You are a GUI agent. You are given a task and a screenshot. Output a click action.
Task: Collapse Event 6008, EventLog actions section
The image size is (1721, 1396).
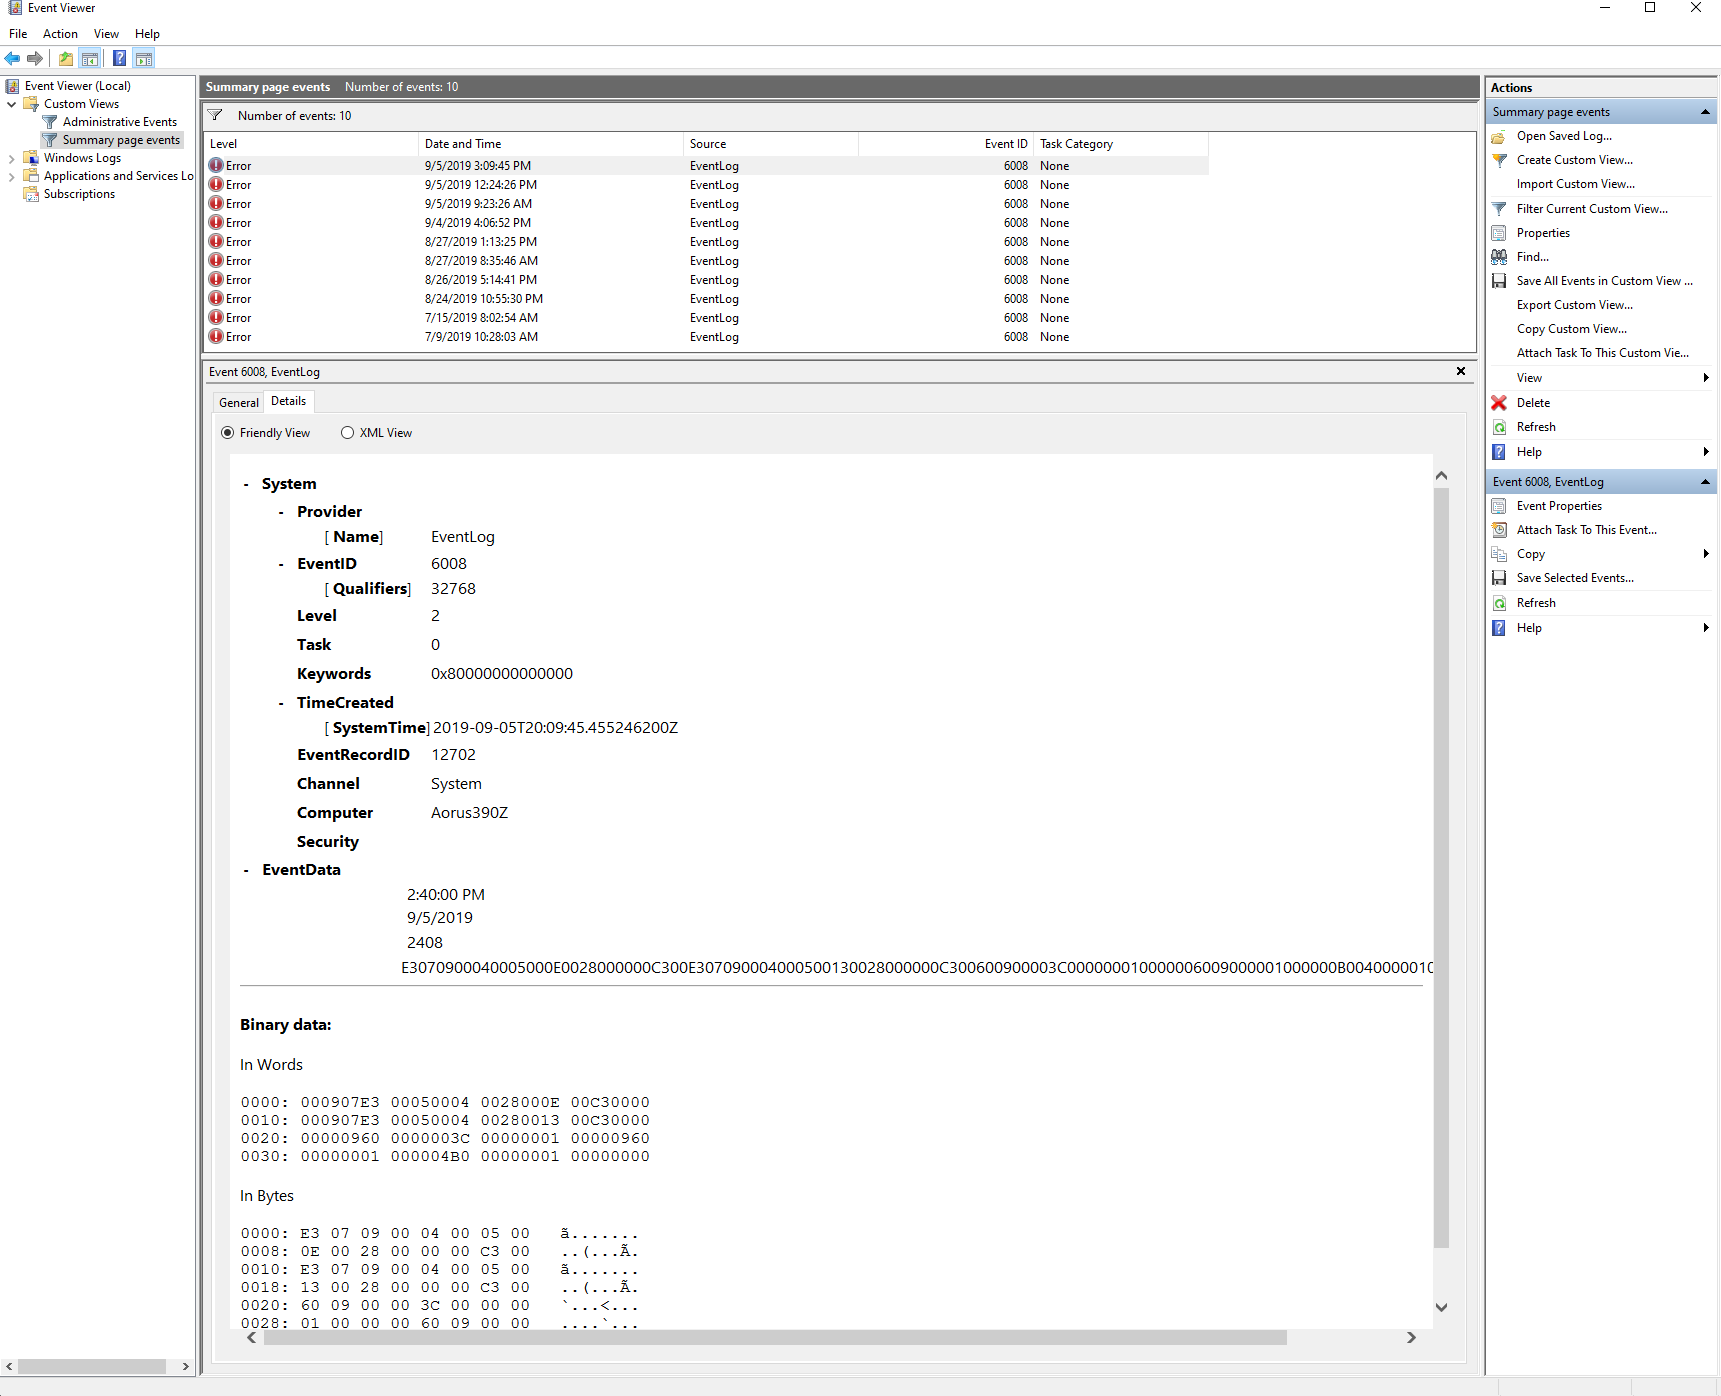click(x=1705, y=482)
